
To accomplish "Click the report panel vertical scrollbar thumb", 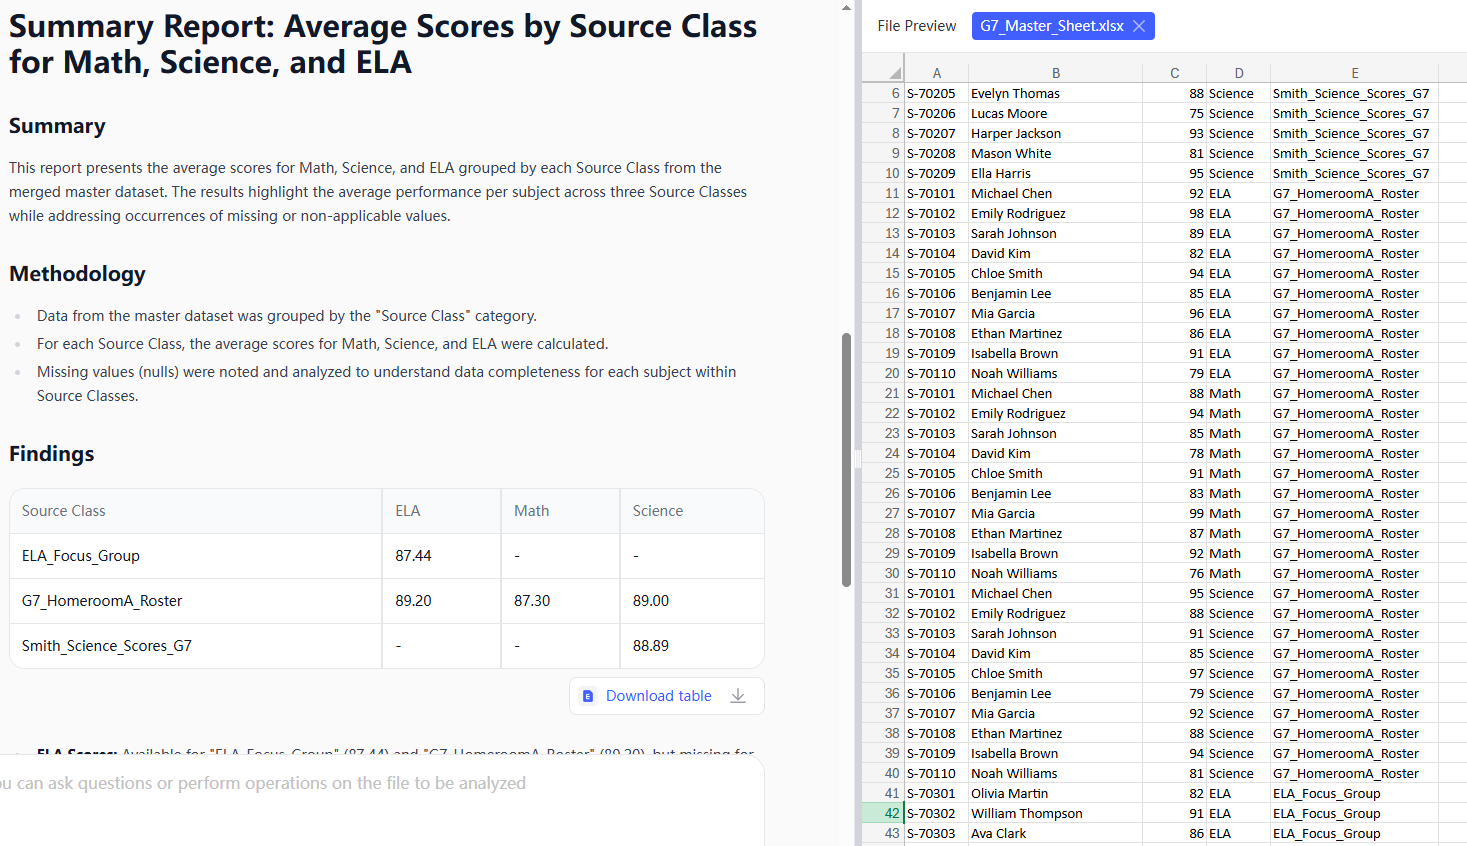I will click(846, 460).
